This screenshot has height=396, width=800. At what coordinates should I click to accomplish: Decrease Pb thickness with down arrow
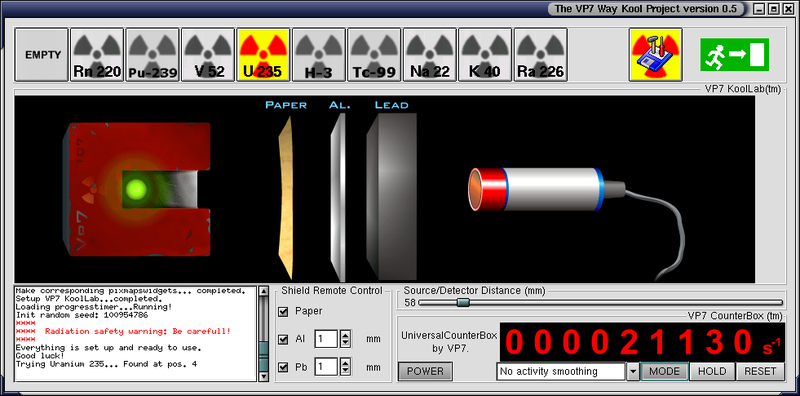tap(345, 371)
